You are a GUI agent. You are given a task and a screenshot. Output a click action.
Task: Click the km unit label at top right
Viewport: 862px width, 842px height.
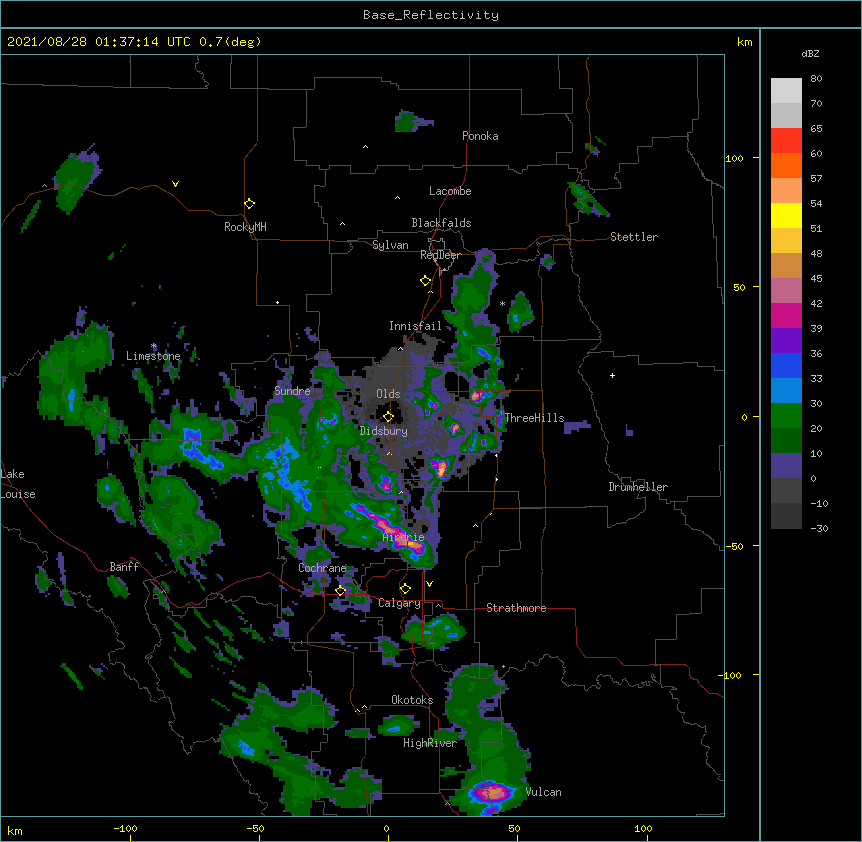[745, 42]
